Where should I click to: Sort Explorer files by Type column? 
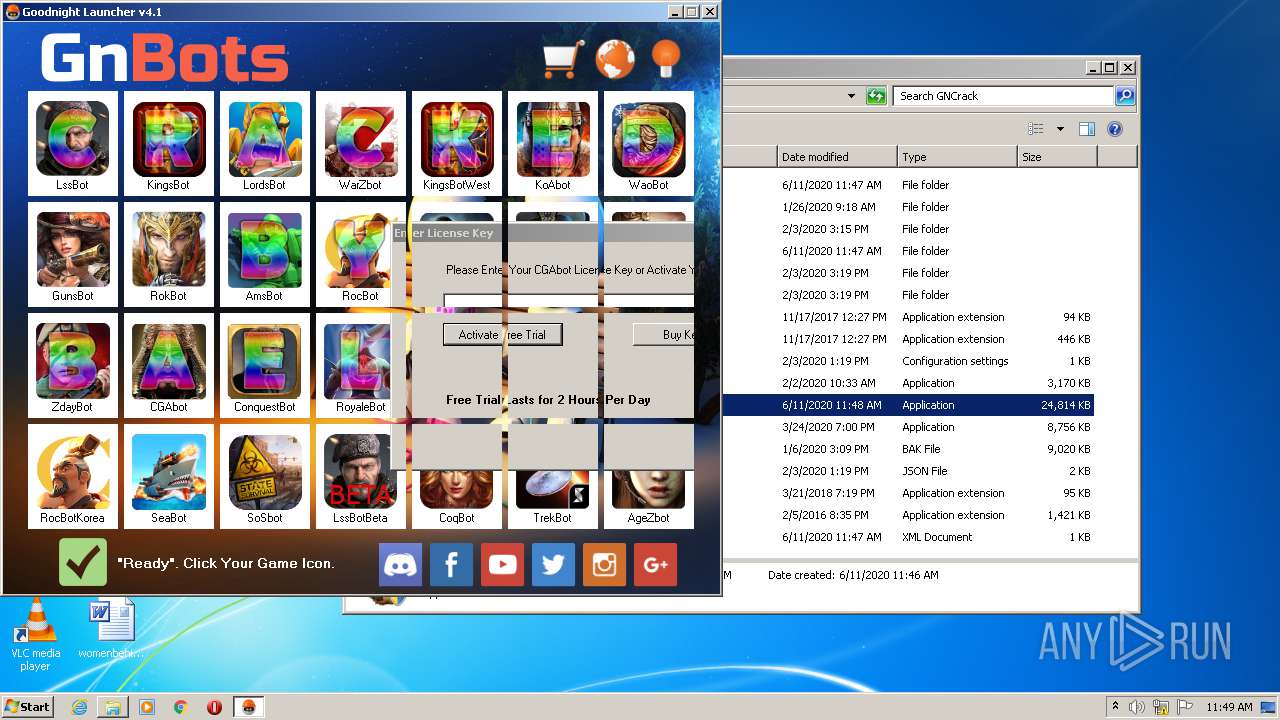tap(957, 157)
